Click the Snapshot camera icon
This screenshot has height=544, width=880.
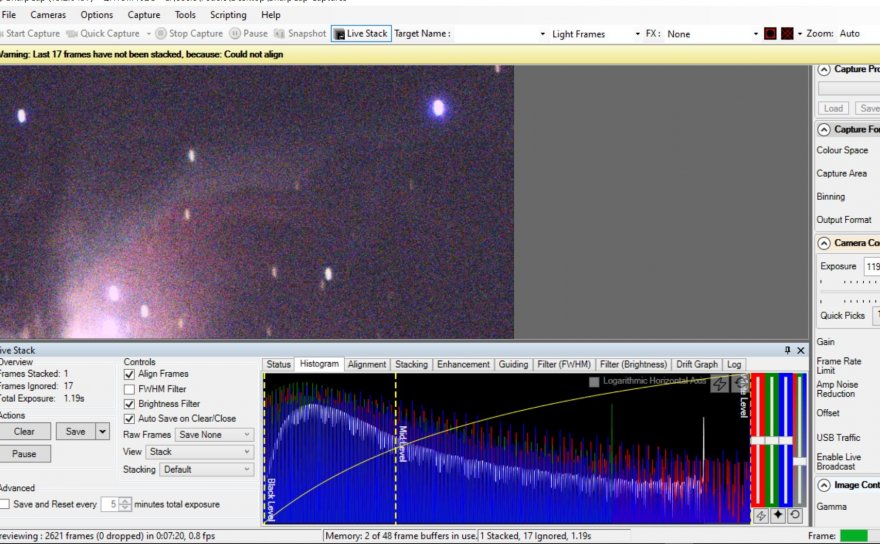[x=279, y=34]
